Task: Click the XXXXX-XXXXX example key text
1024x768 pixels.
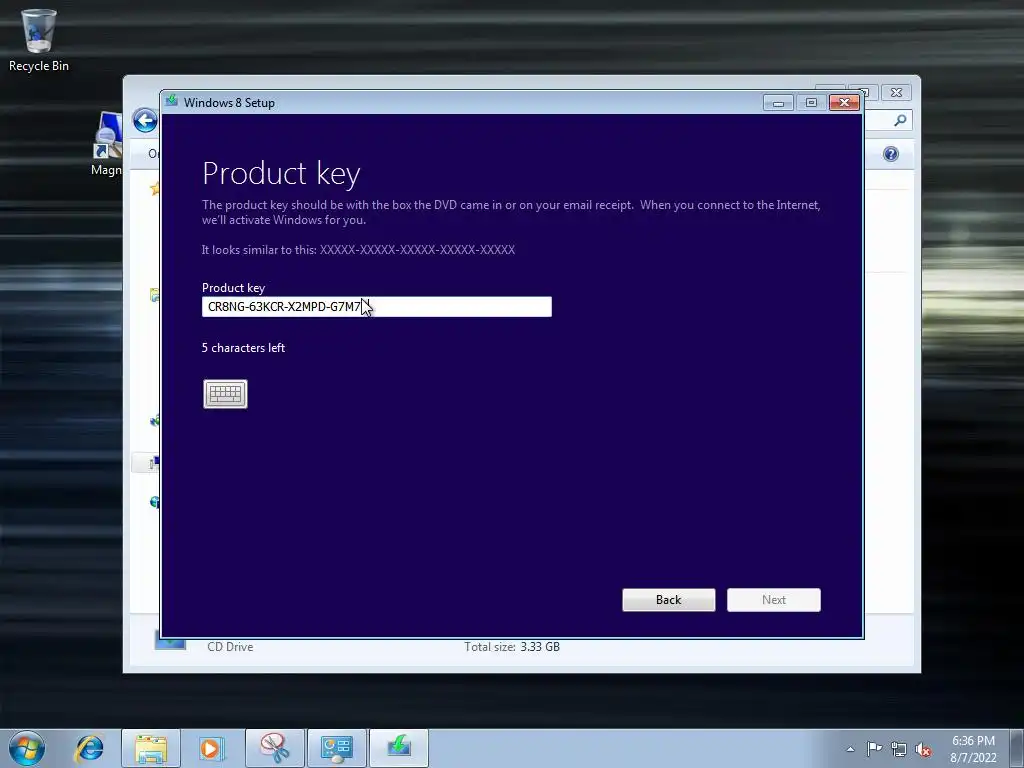Action: tap(417, 249)
